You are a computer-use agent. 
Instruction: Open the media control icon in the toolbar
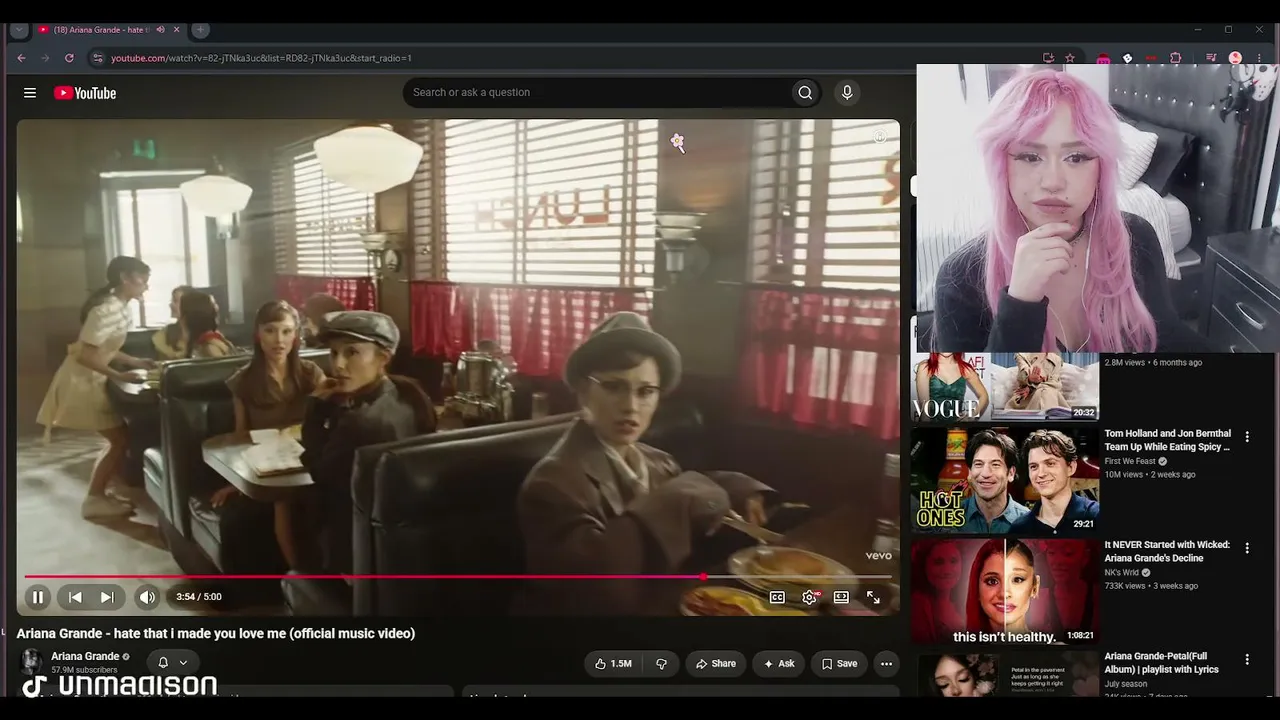[x=1211, y=58]
